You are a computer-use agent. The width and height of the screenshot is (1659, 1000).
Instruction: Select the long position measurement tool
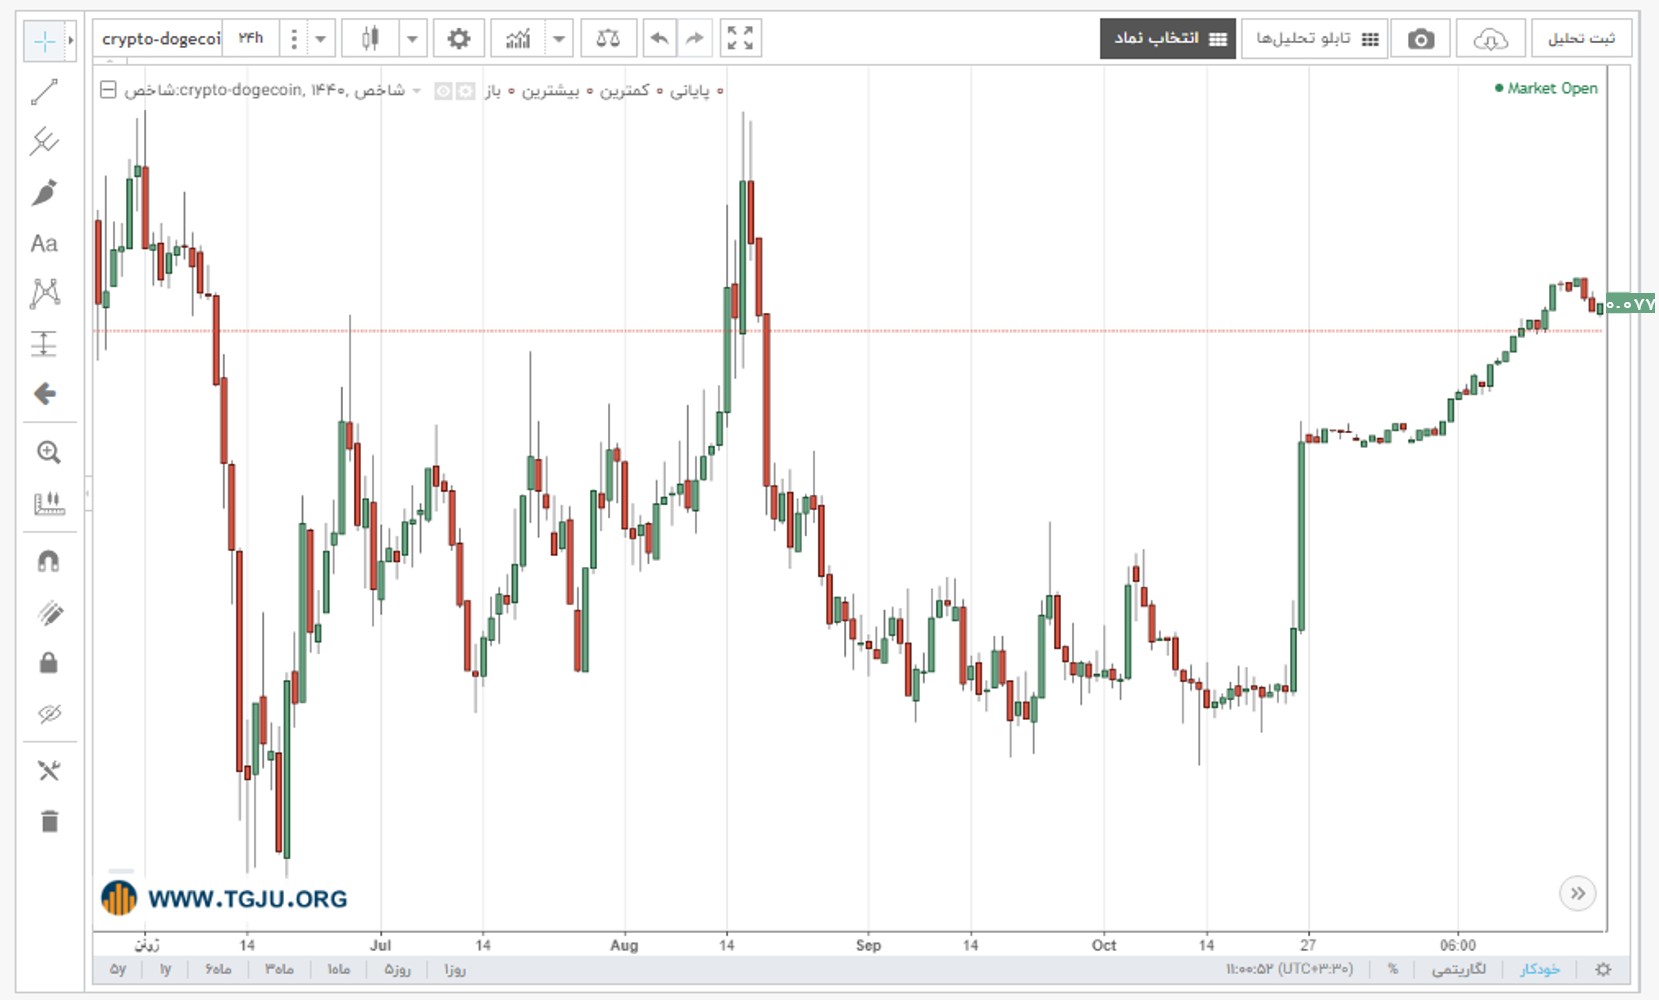44,343
